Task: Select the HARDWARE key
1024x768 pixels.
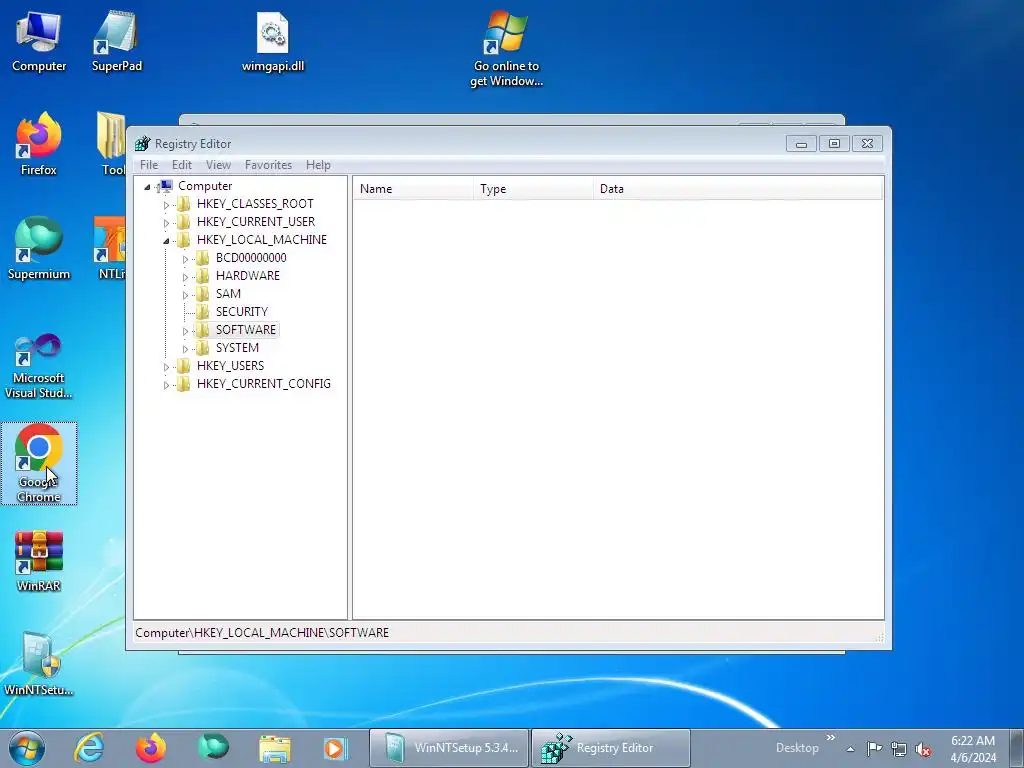Action: tap(248, 276)
